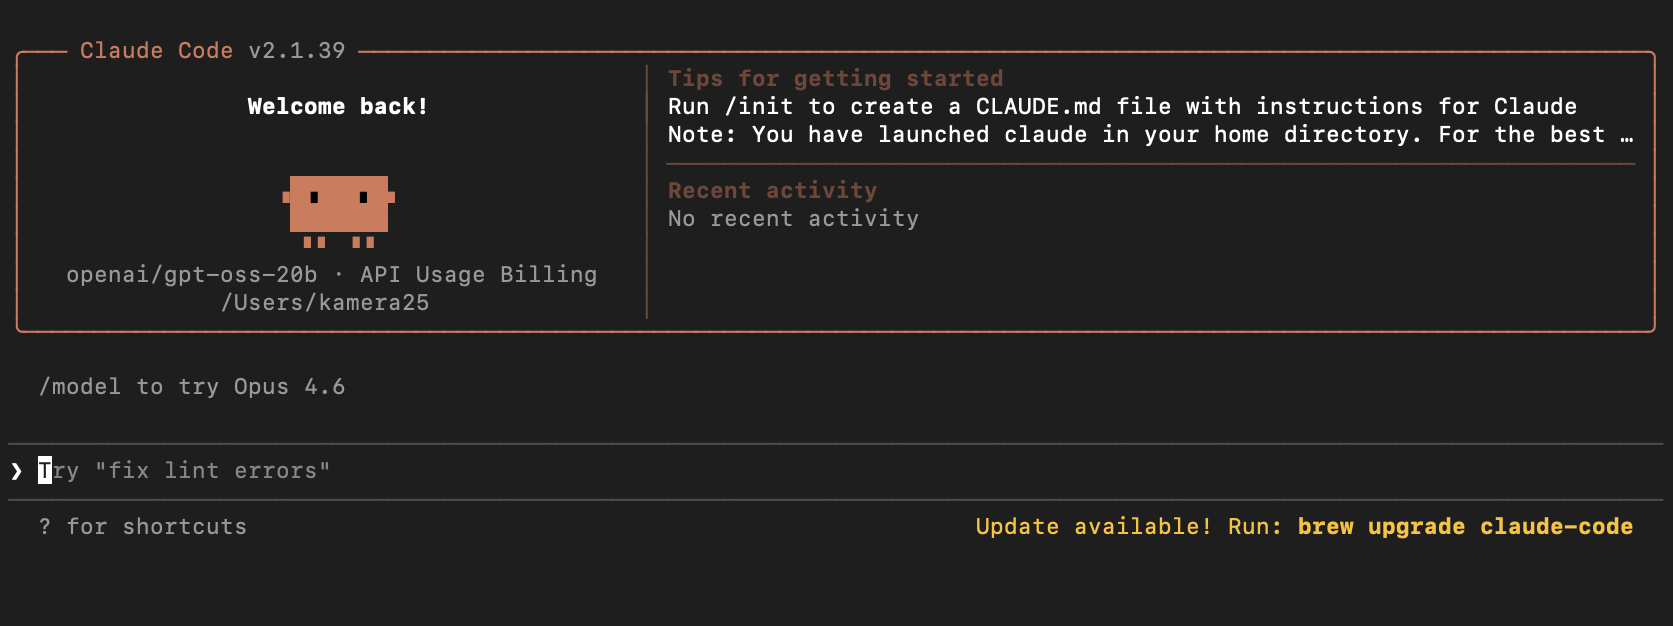This screenshot has width=1673, height=626.
Task: Click the "Tips for getting started" heading
Action: tap(835, 79)
